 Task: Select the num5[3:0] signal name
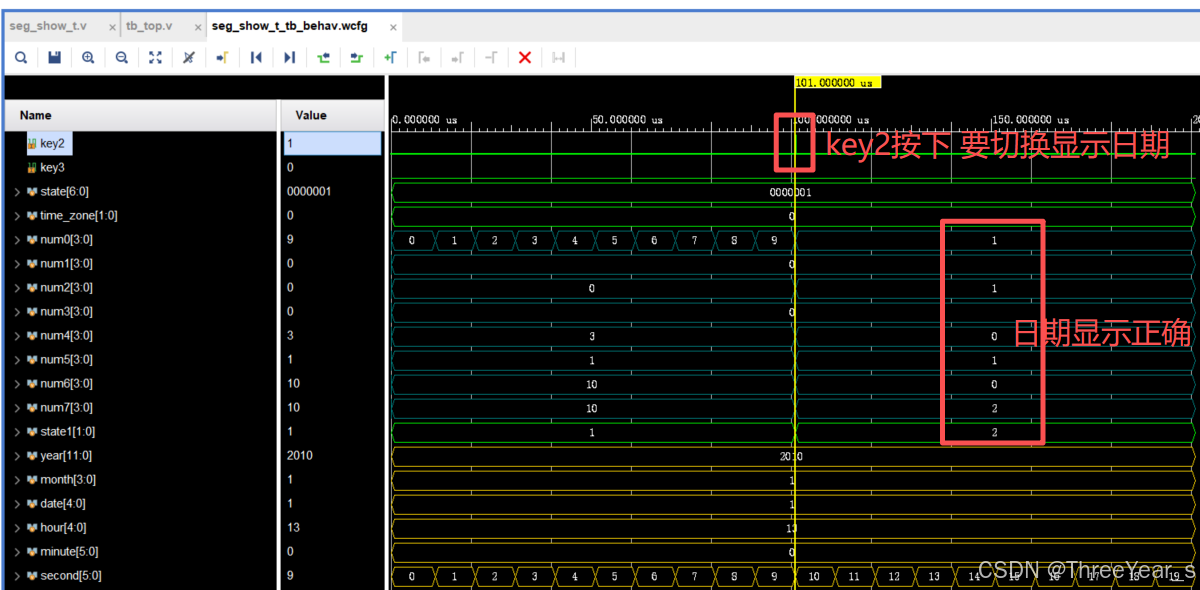pyautogui.click(x=67, y=359)
